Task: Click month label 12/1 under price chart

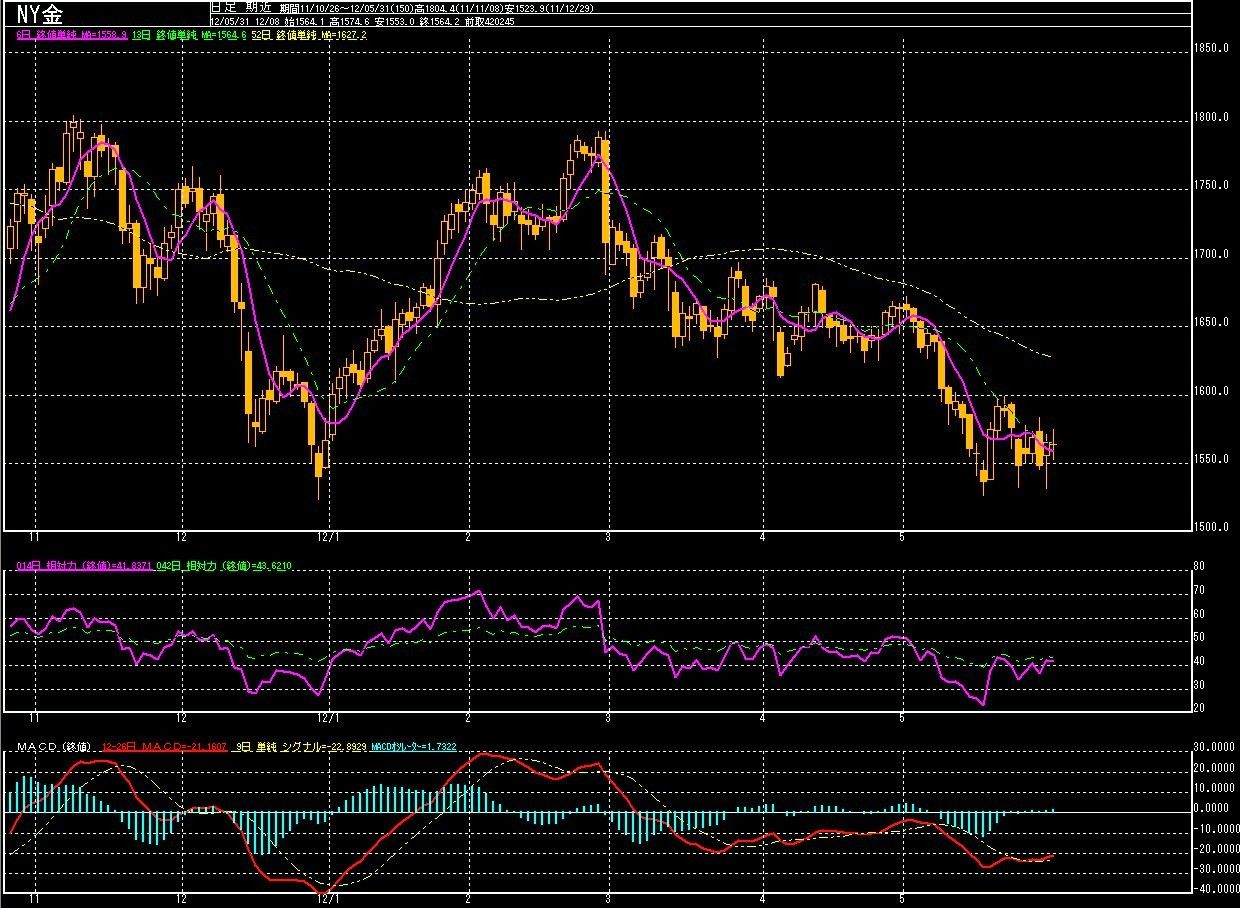Action: click(x=329, y=537)
